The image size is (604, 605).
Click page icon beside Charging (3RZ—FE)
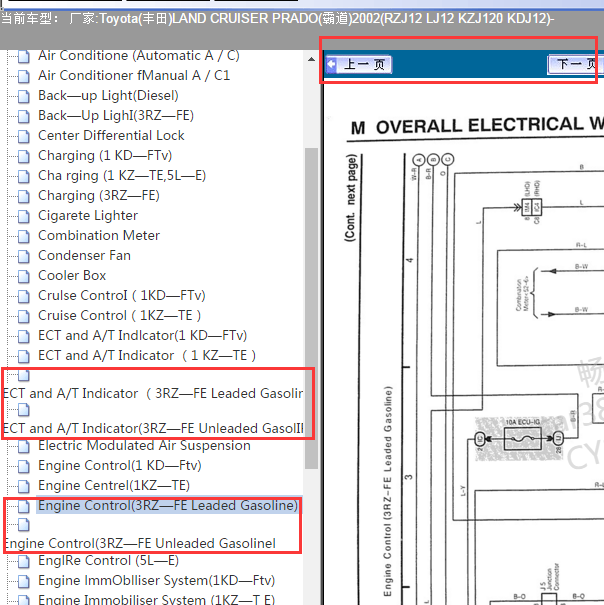pyautogui.click(x=24, y=196)
